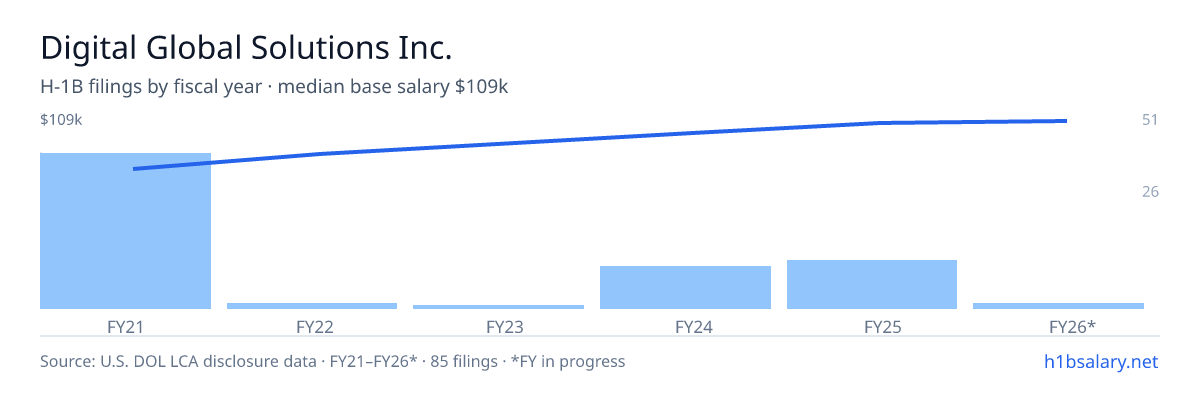Image resolution: width=1200 pixels, height=400 pixels.
Task: Click the 51 filings axis label
Action: (1150, 120)
